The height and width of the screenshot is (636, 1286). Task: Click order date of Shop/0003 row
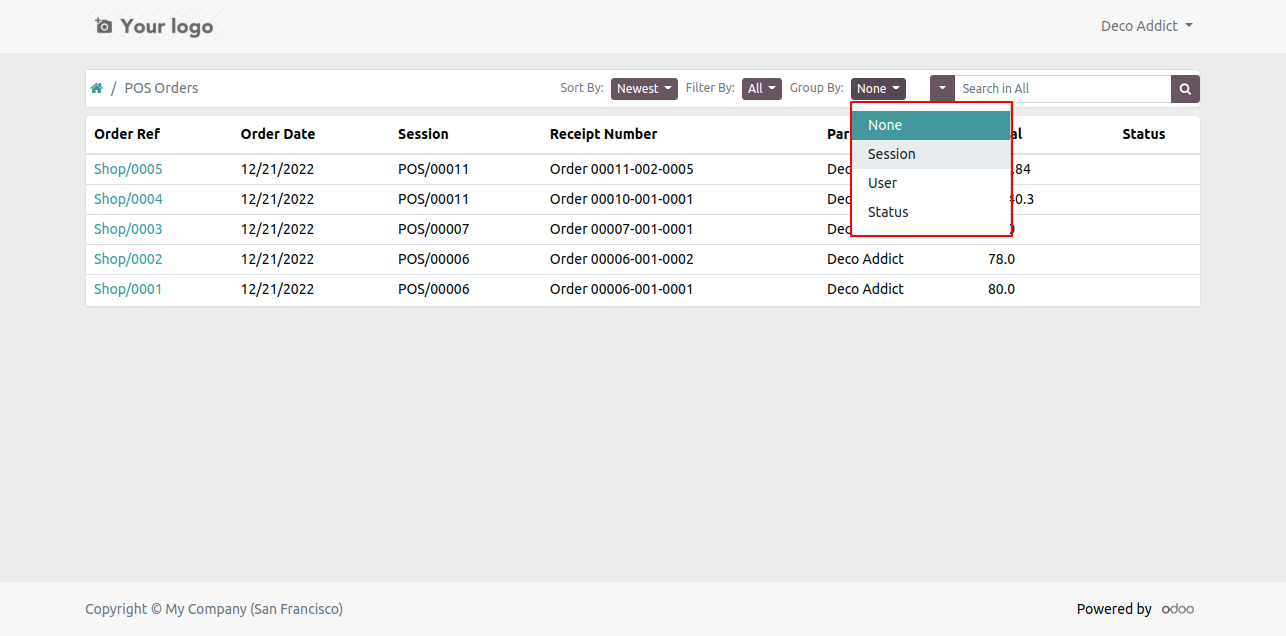(x=277, y=229)
